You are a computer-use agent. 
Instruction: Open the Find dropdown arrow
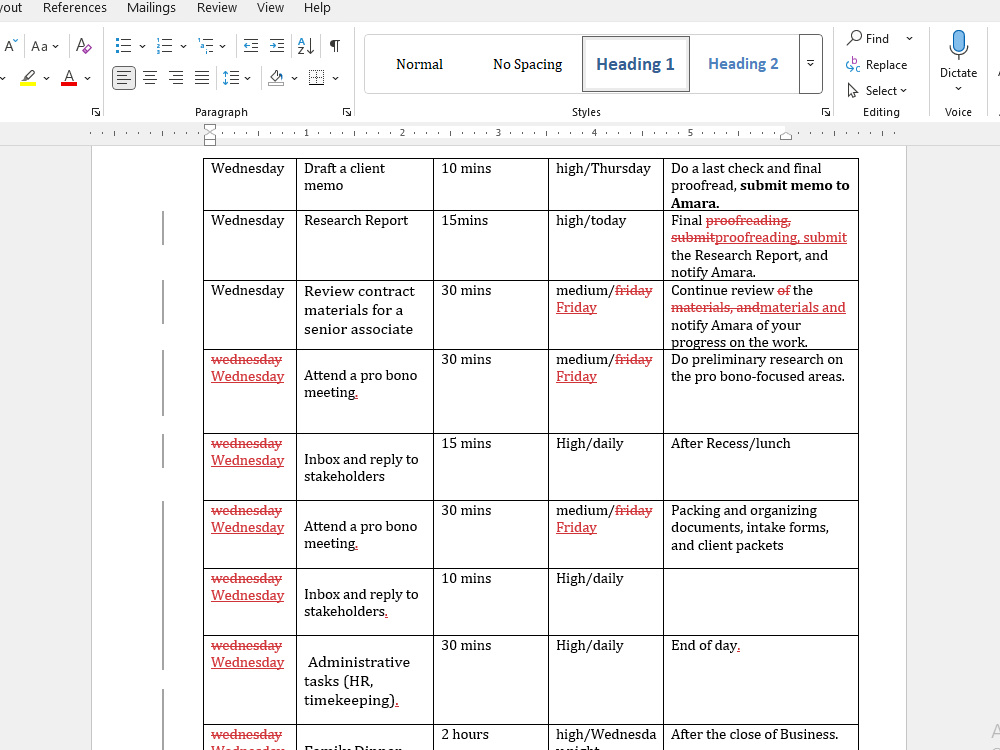(909, 38)
